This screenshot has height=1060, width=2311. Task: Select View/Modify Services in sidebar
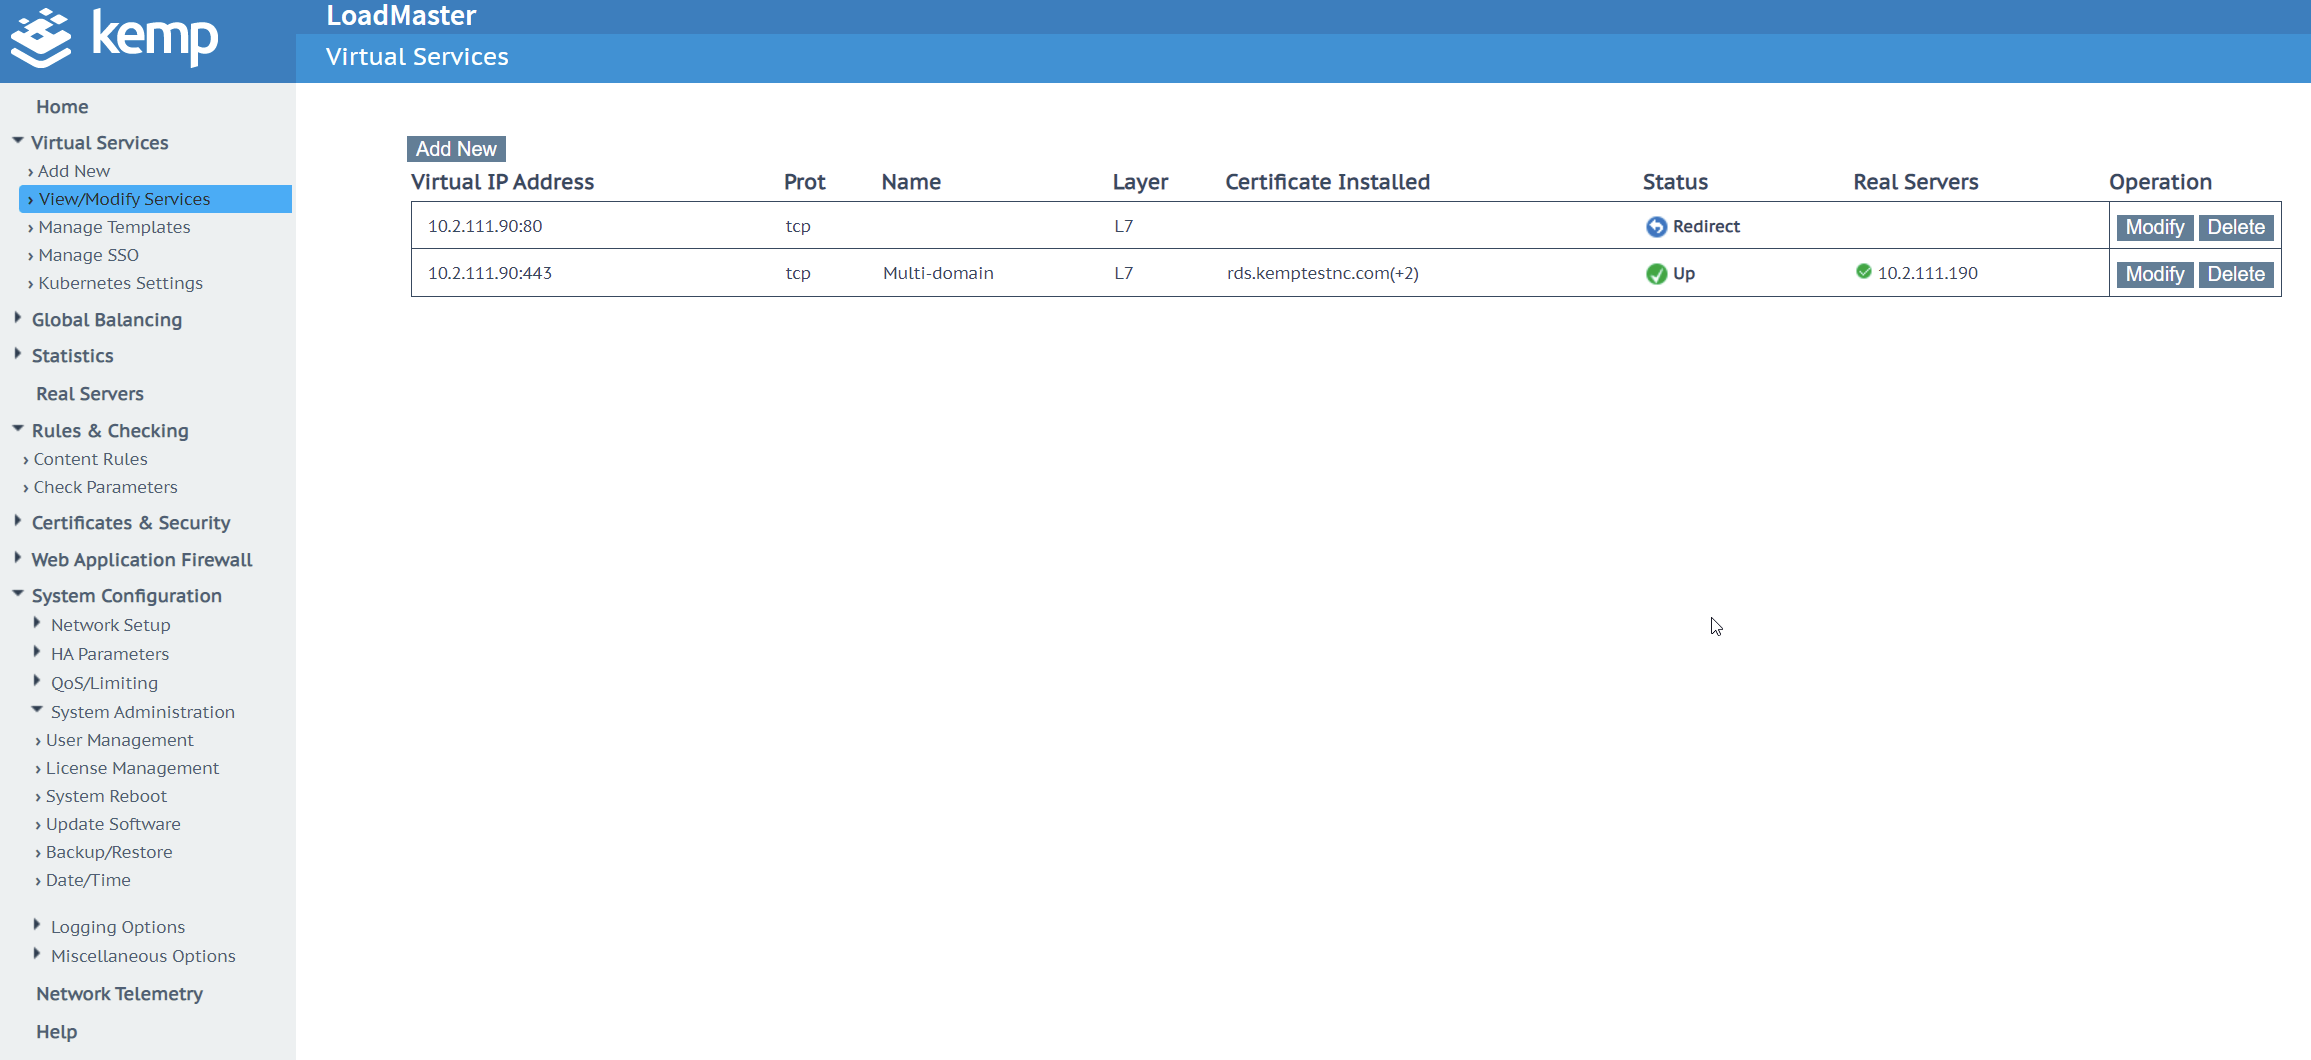[155, 199]
